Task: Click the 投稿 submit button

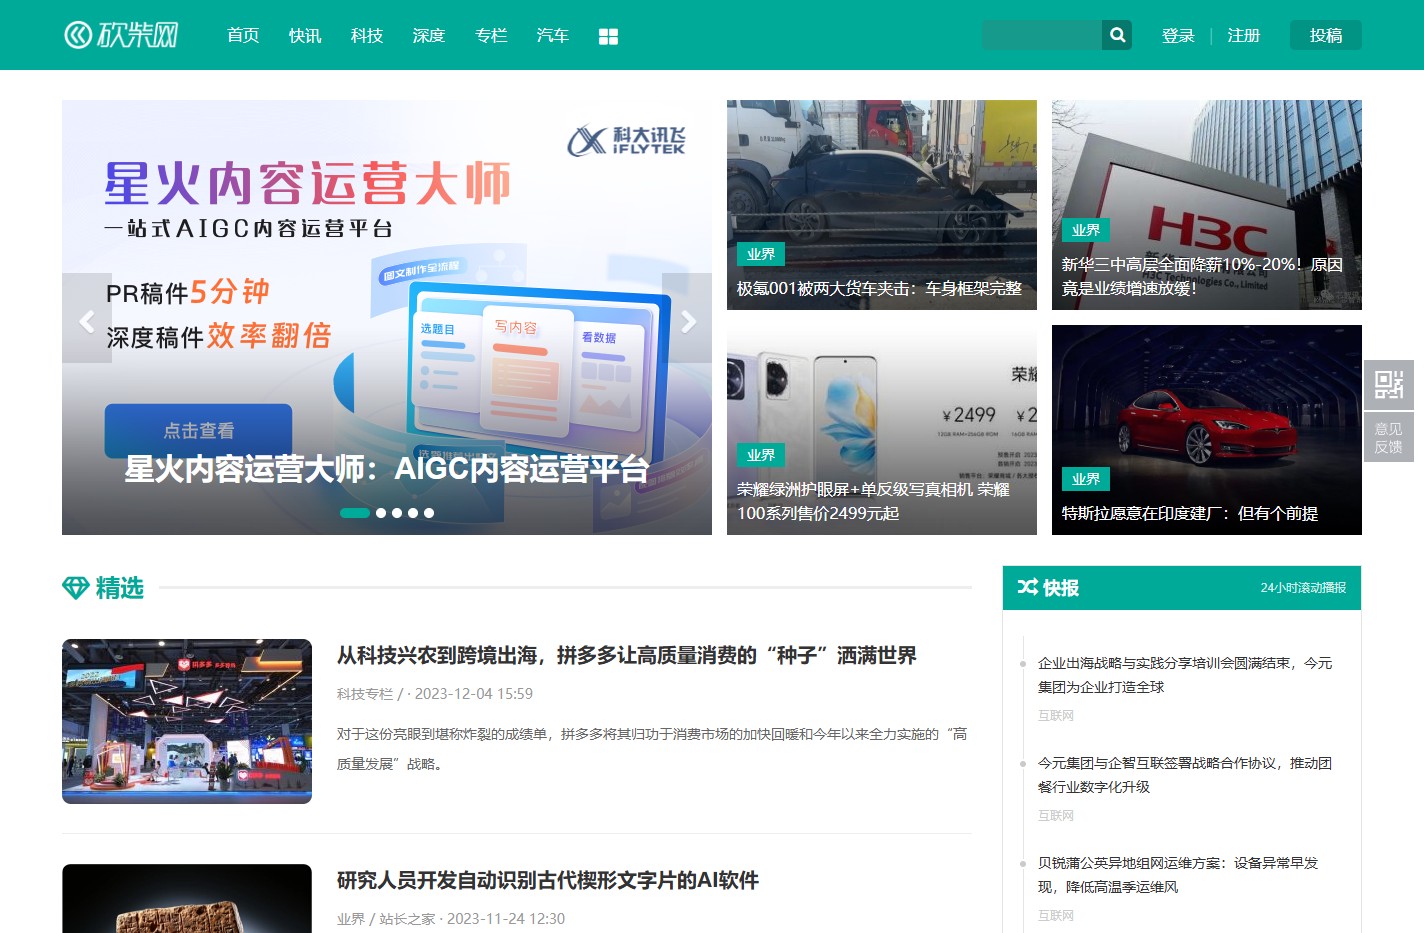Action: [1326, 35]
